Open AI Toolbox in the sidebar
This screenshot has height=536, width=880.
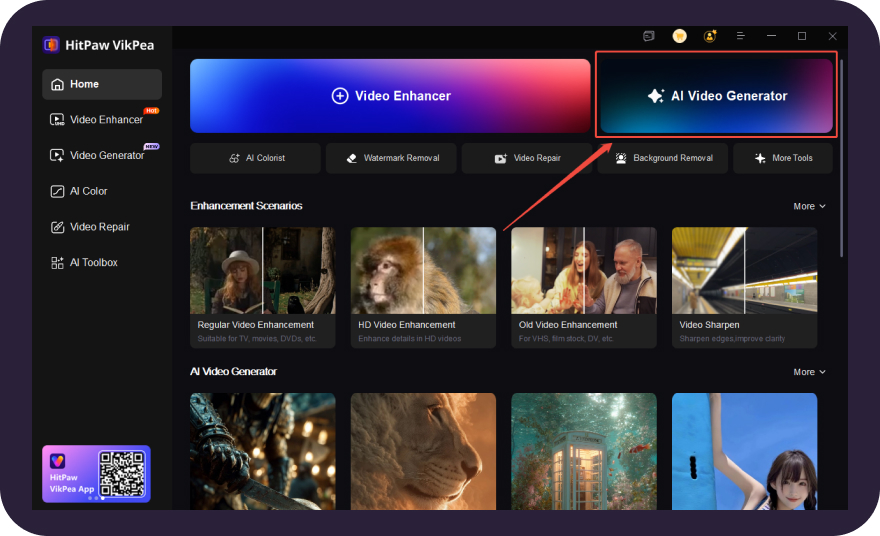tap(102, 263)
